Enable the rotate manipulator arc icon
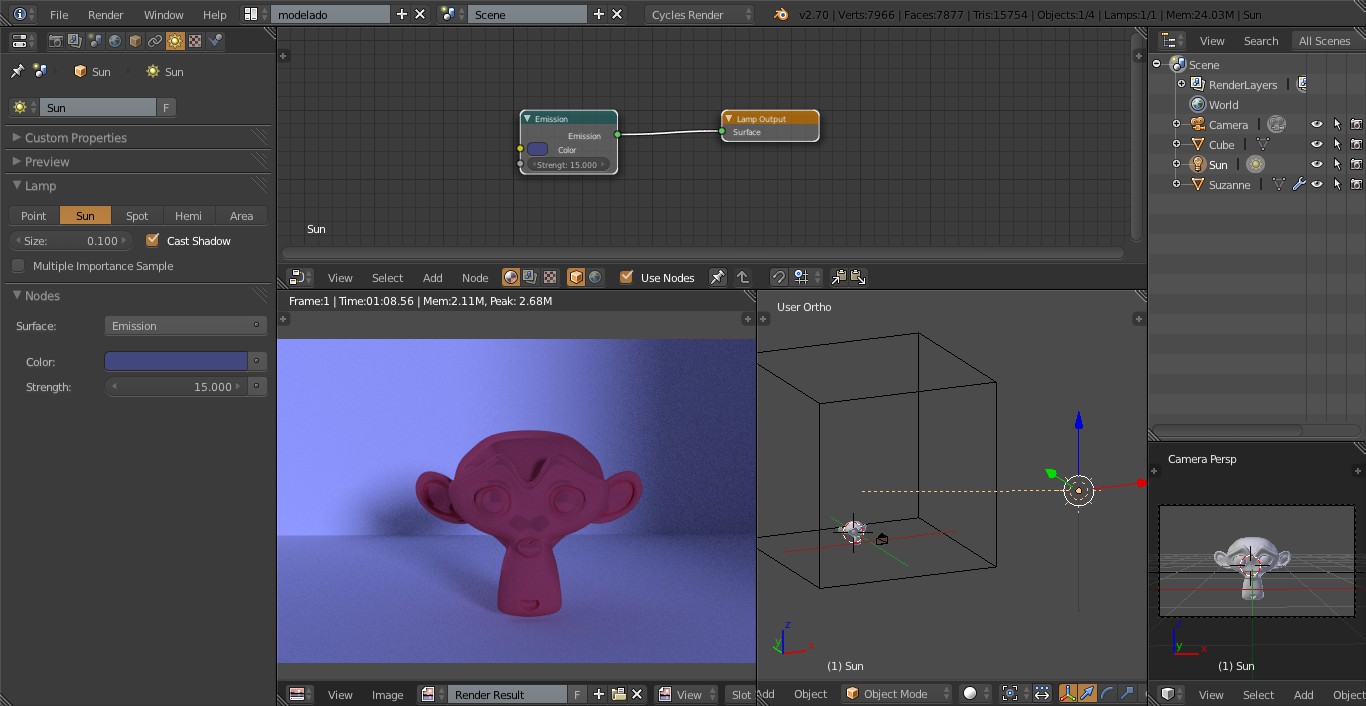The width and height of the screenshot is (1366, 706). point(1107,693)
